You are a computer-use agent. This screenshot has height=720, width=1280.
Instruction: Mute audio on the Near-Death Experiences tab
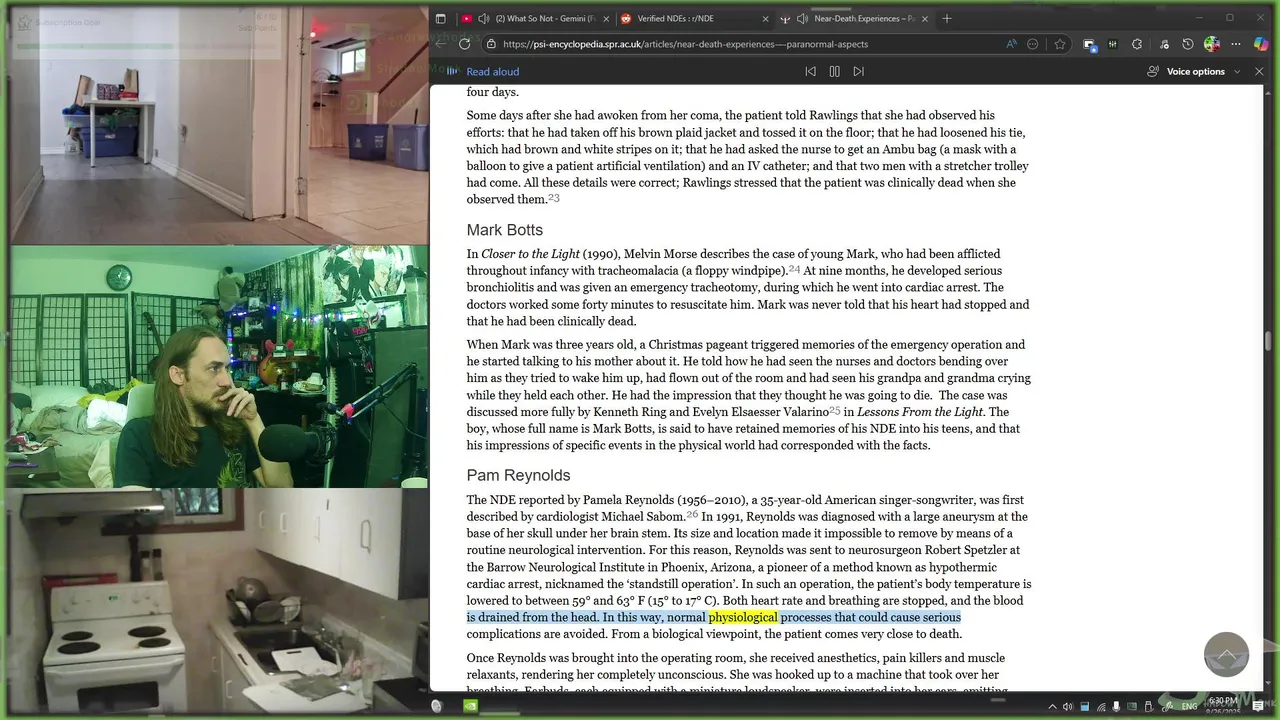802,18
